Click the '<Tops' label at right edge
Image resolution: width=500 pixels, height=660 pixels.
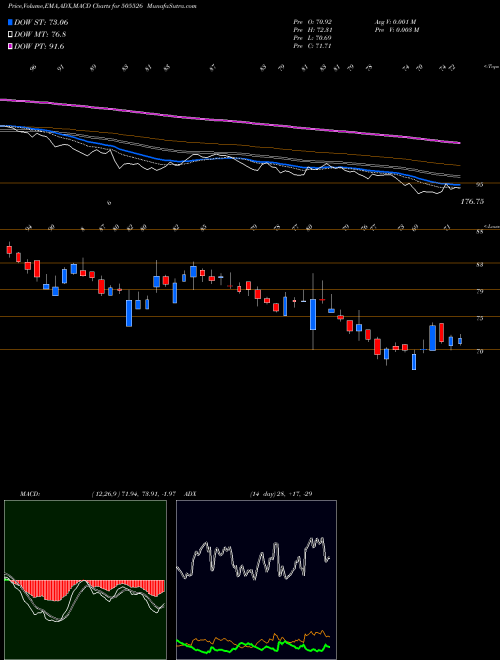coord(491,67)
